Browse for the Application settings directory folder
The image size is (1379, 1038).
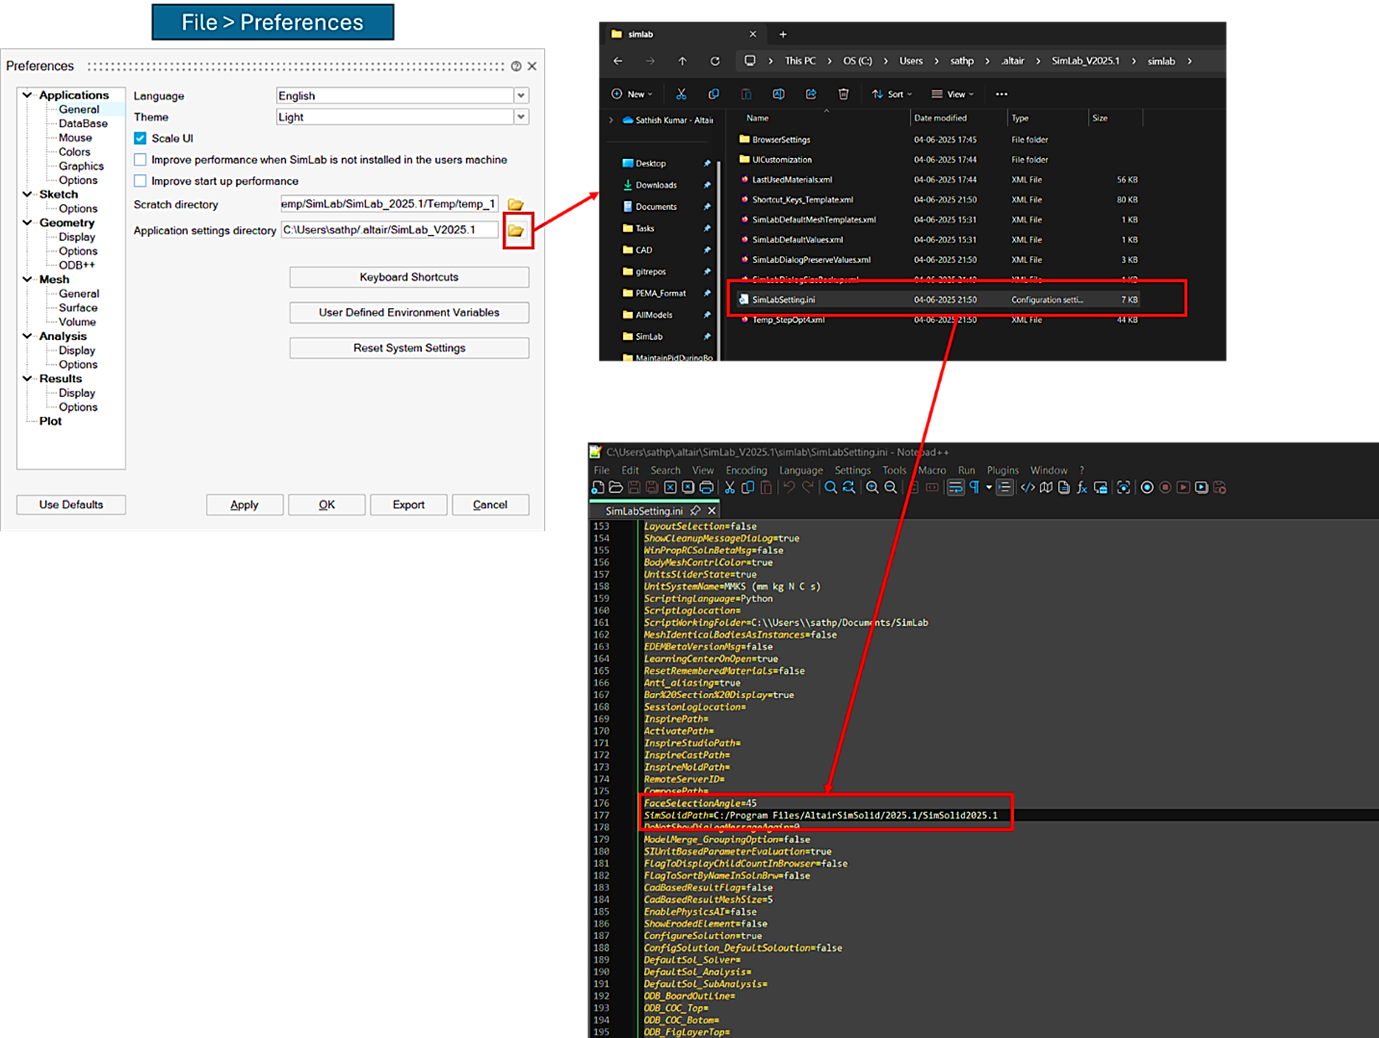click(516, 231)
